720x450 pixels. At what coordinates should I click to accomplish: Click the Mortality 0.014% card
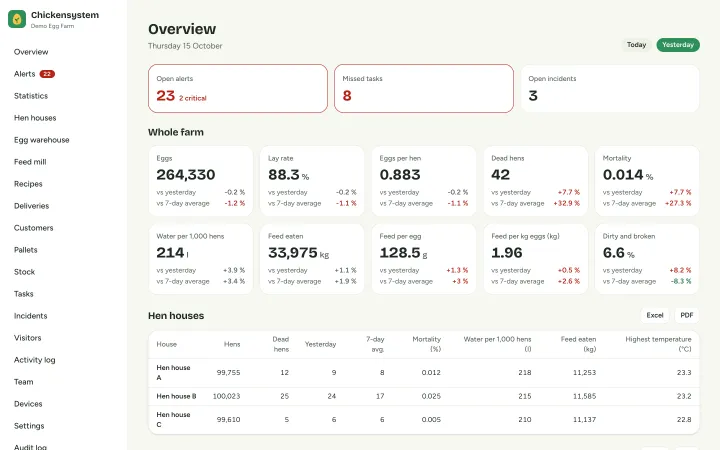click(647, 181)
